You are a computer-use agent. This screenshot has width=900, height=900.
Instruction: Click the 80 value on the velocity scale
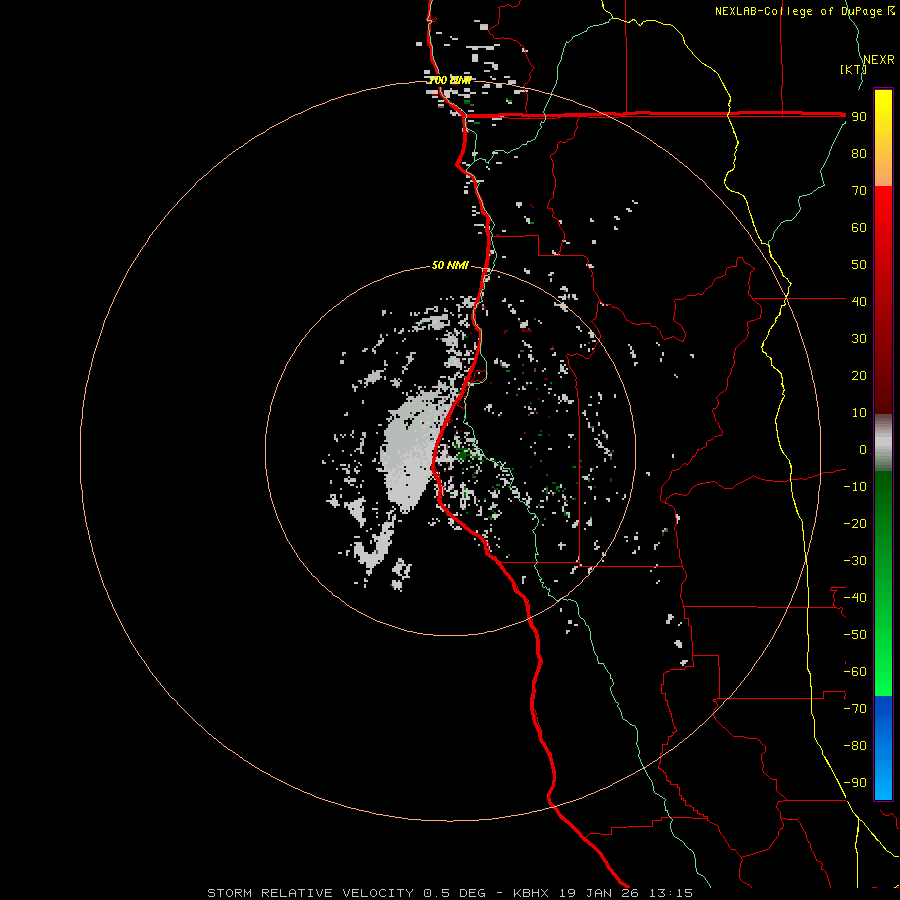859,154
